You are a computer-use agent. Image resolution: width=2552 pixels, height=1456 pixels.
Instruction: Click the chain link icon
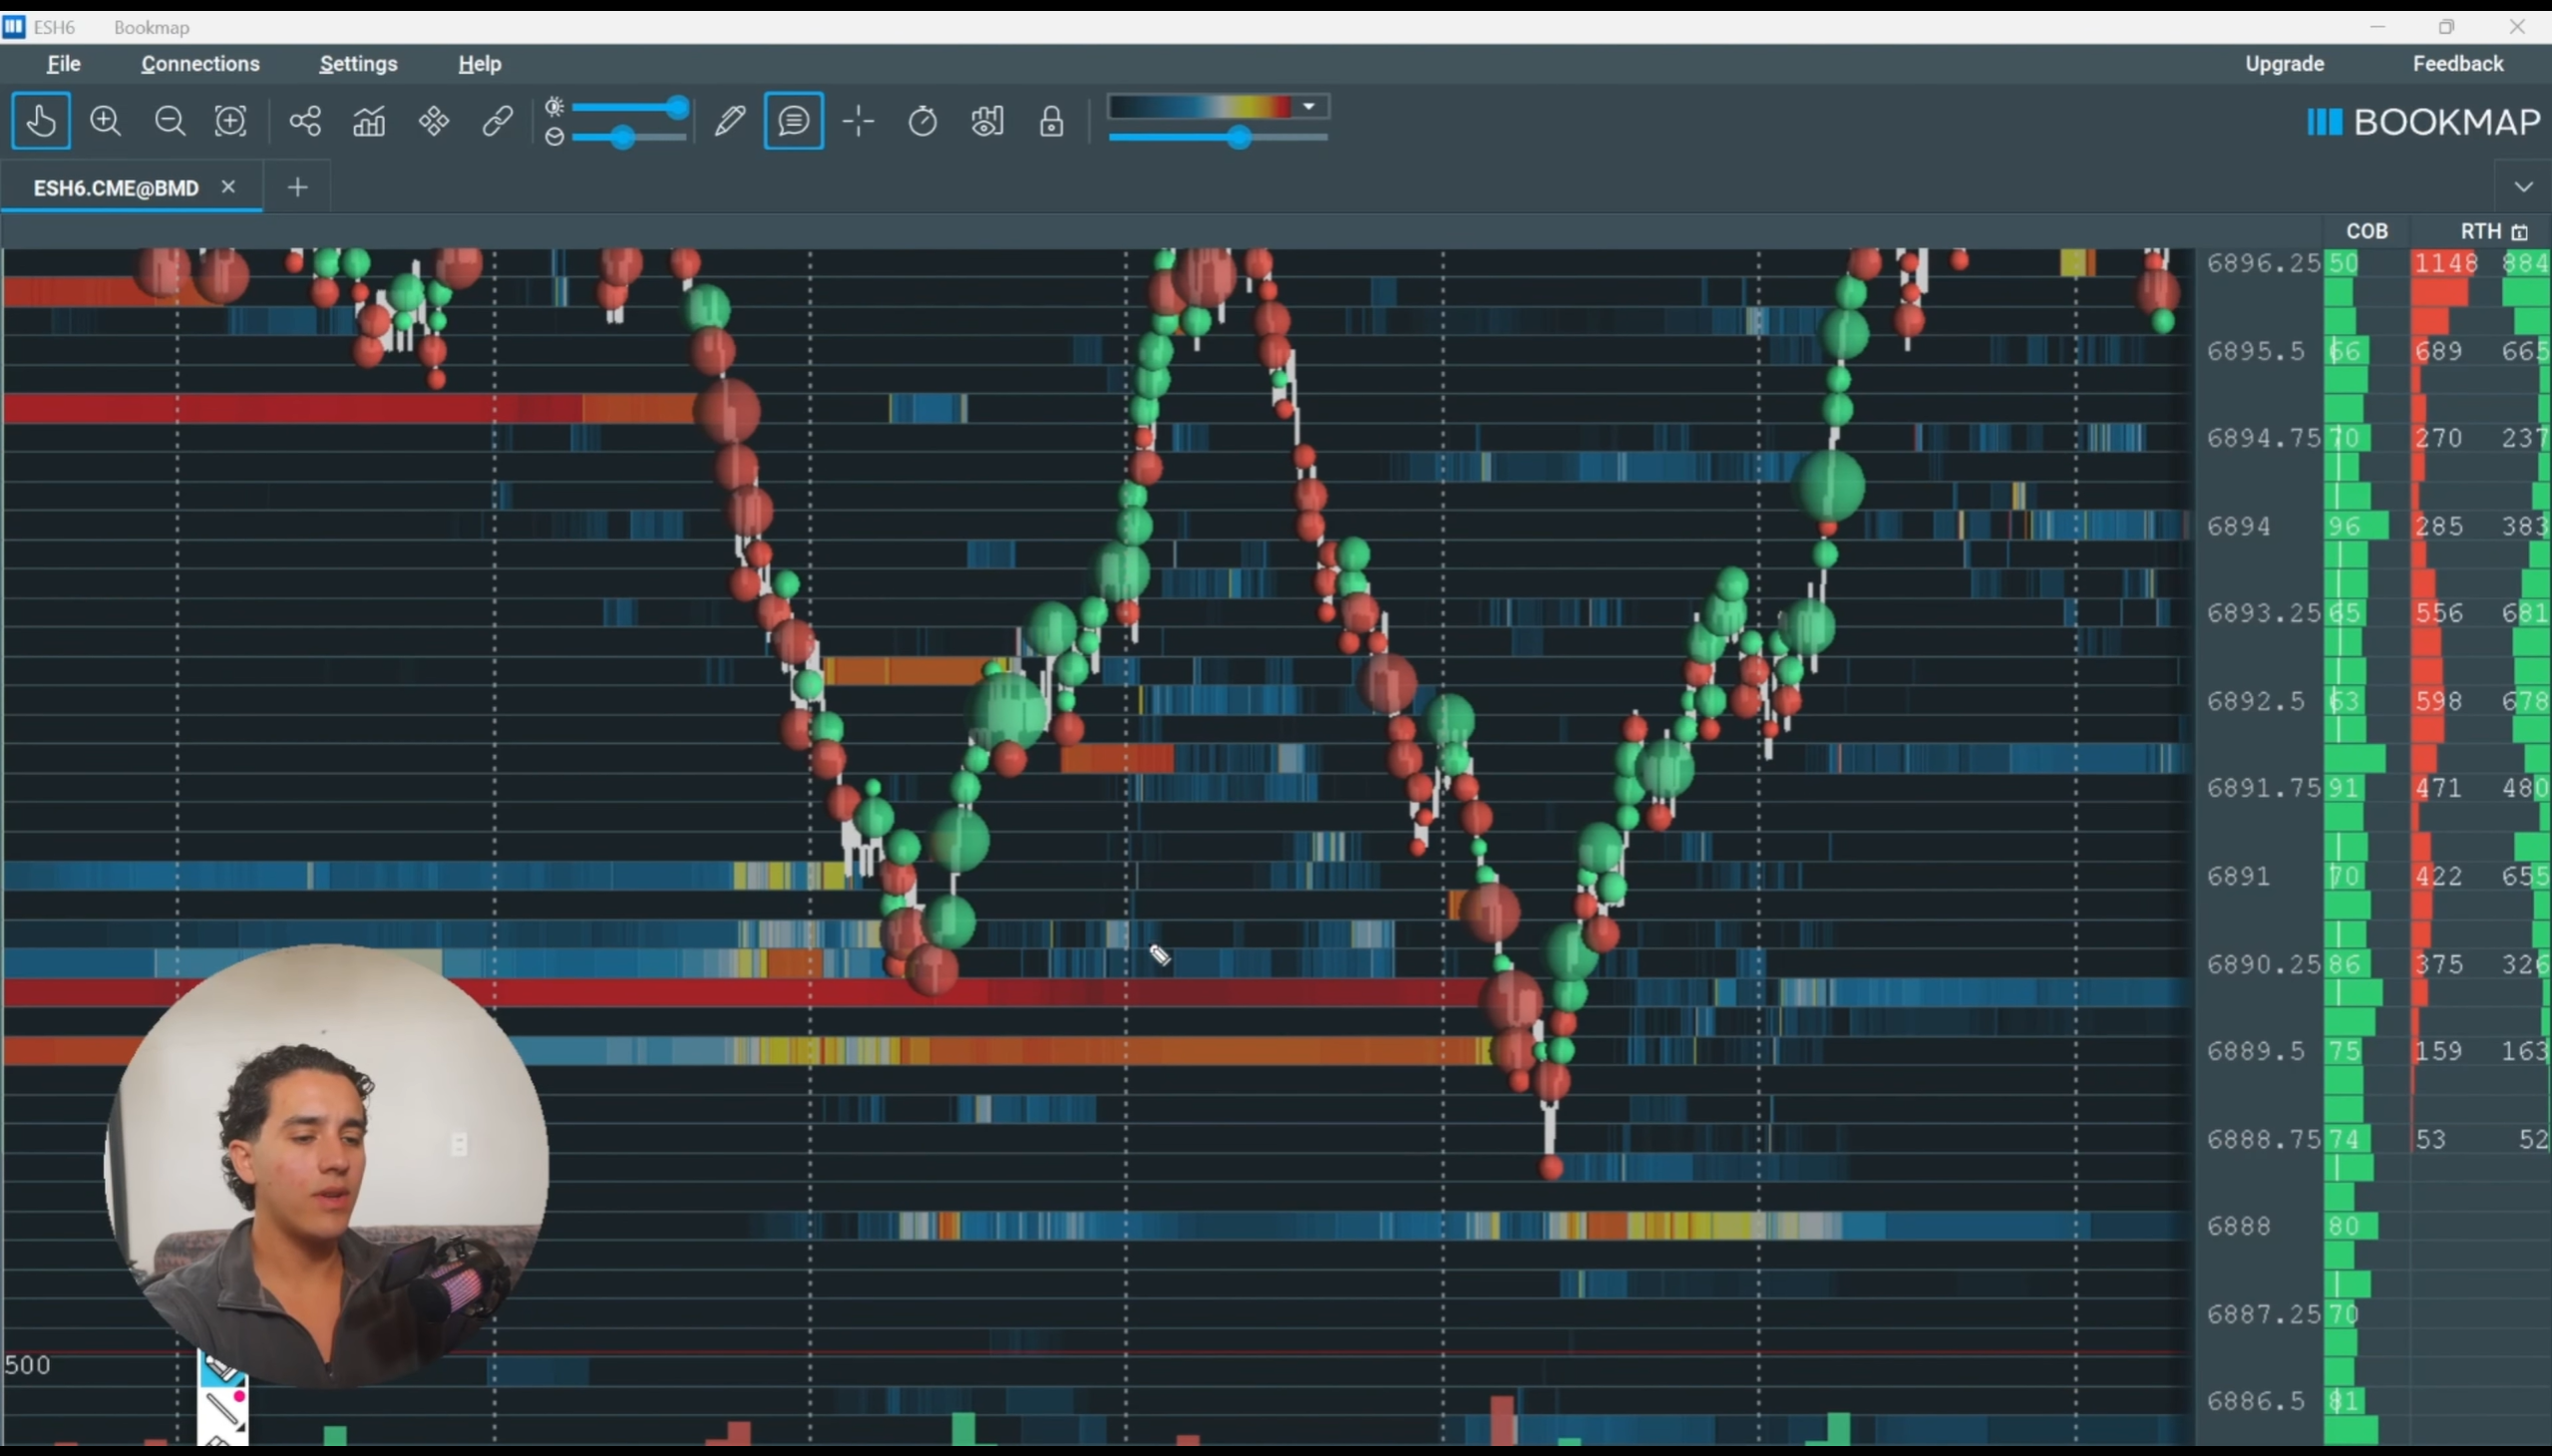pos(498,120)
